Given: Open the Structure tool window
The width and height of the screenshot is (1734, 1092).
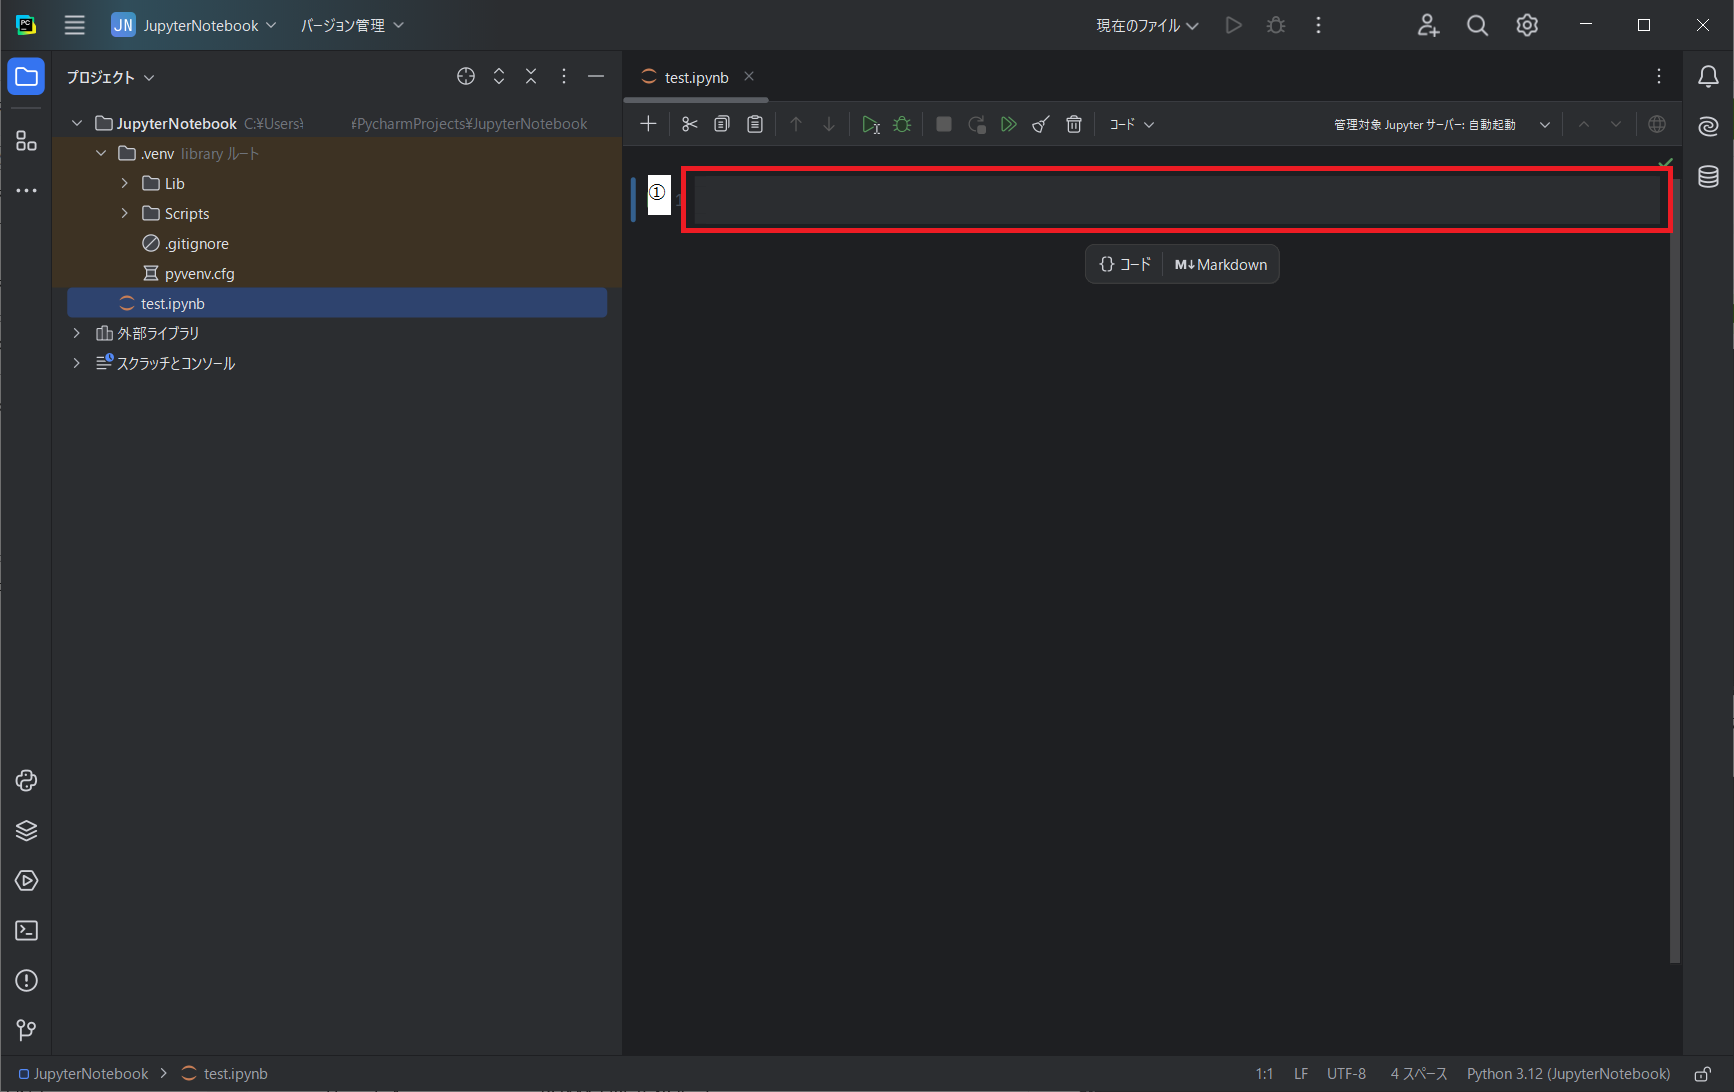Looking at the screenshot, I should pos(26,141).
